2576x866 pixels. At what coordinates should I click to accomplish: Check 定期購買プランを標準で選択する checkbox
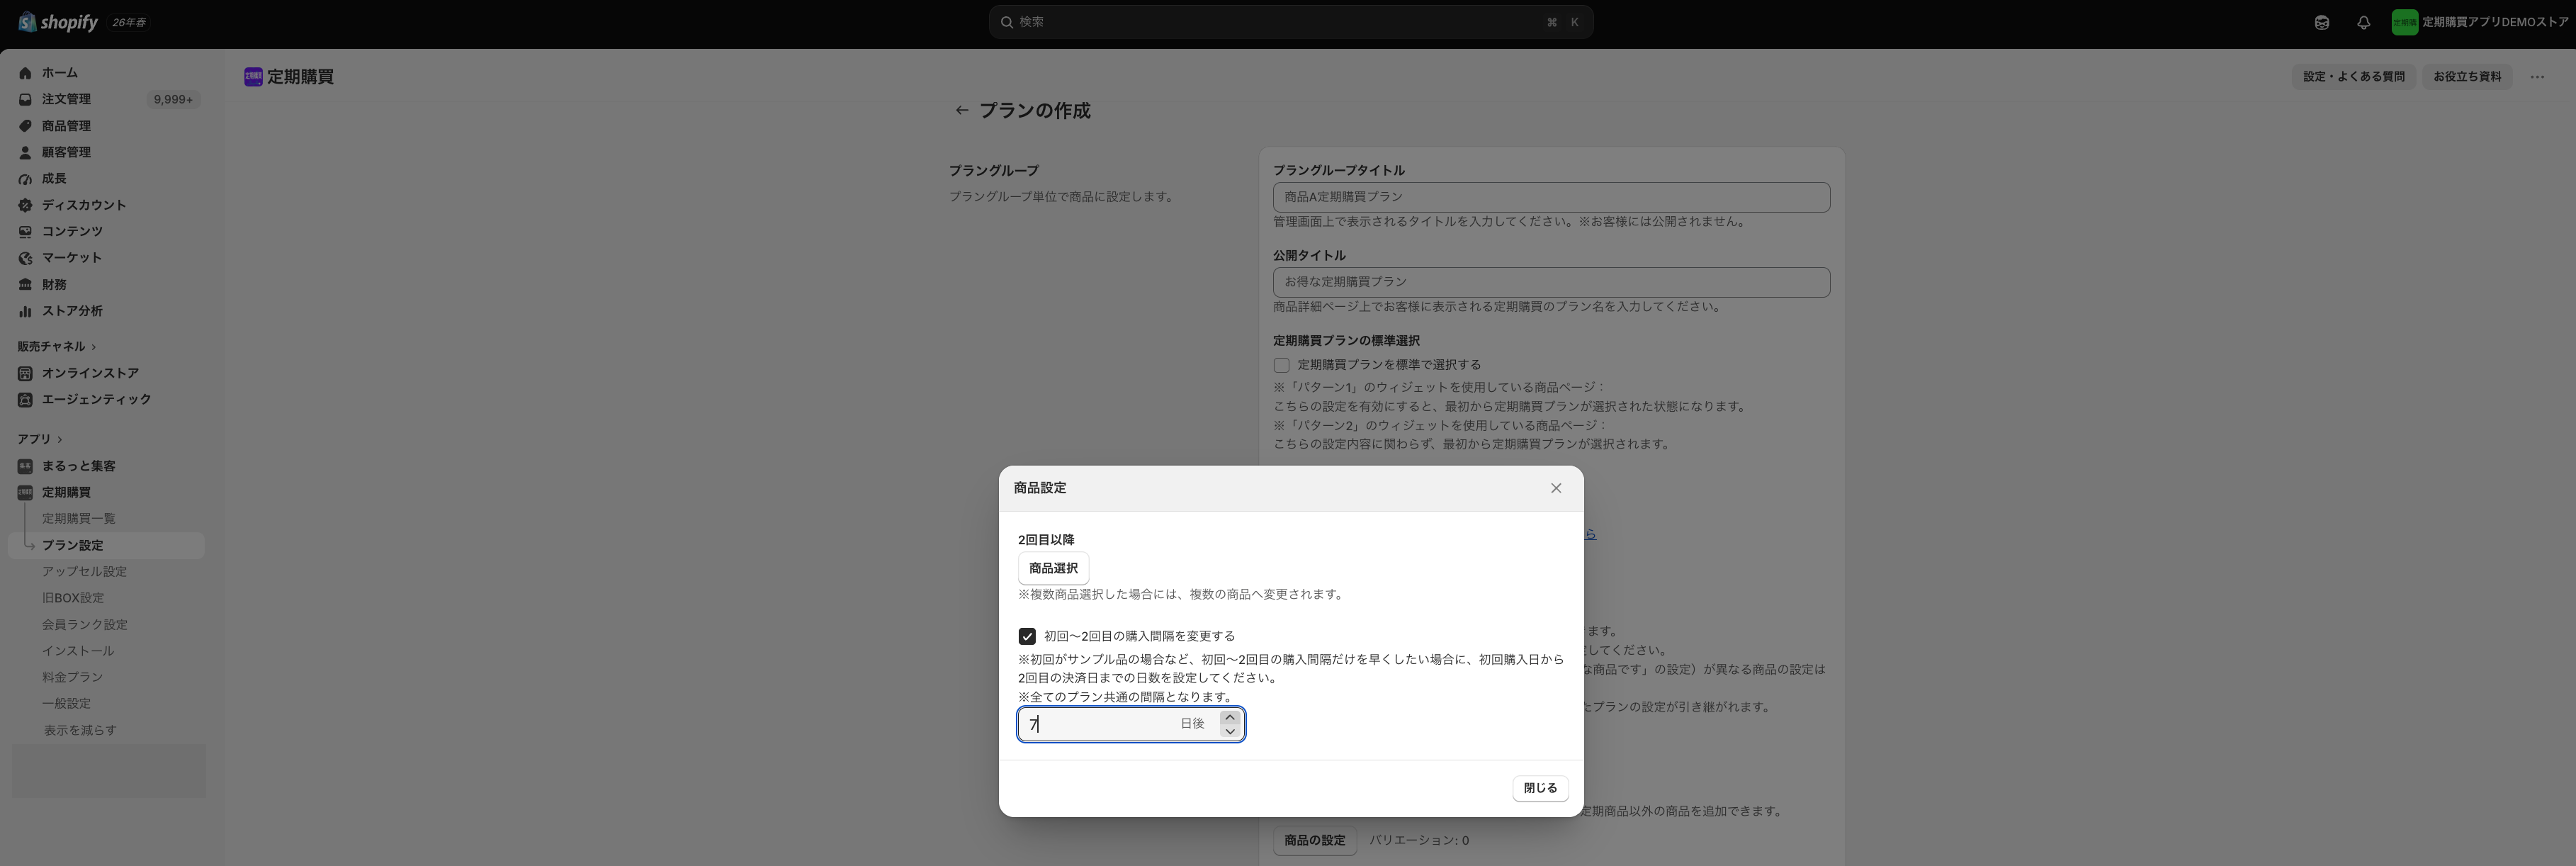pyautogui.click(x=1281, y=365)
